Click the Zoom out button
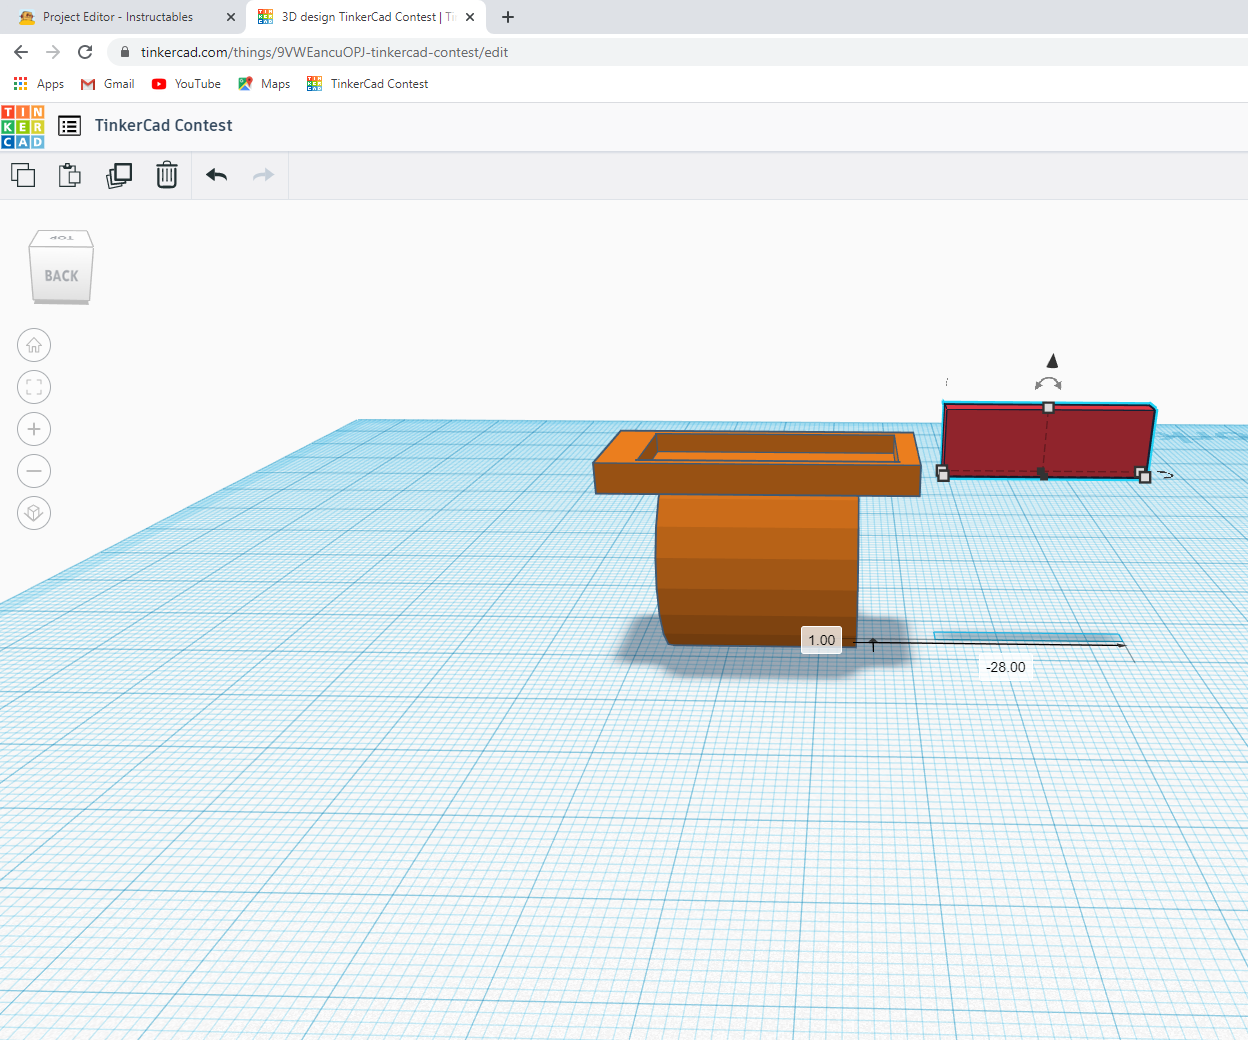Screen dimensions: 1248x1040 pos(33,470)
